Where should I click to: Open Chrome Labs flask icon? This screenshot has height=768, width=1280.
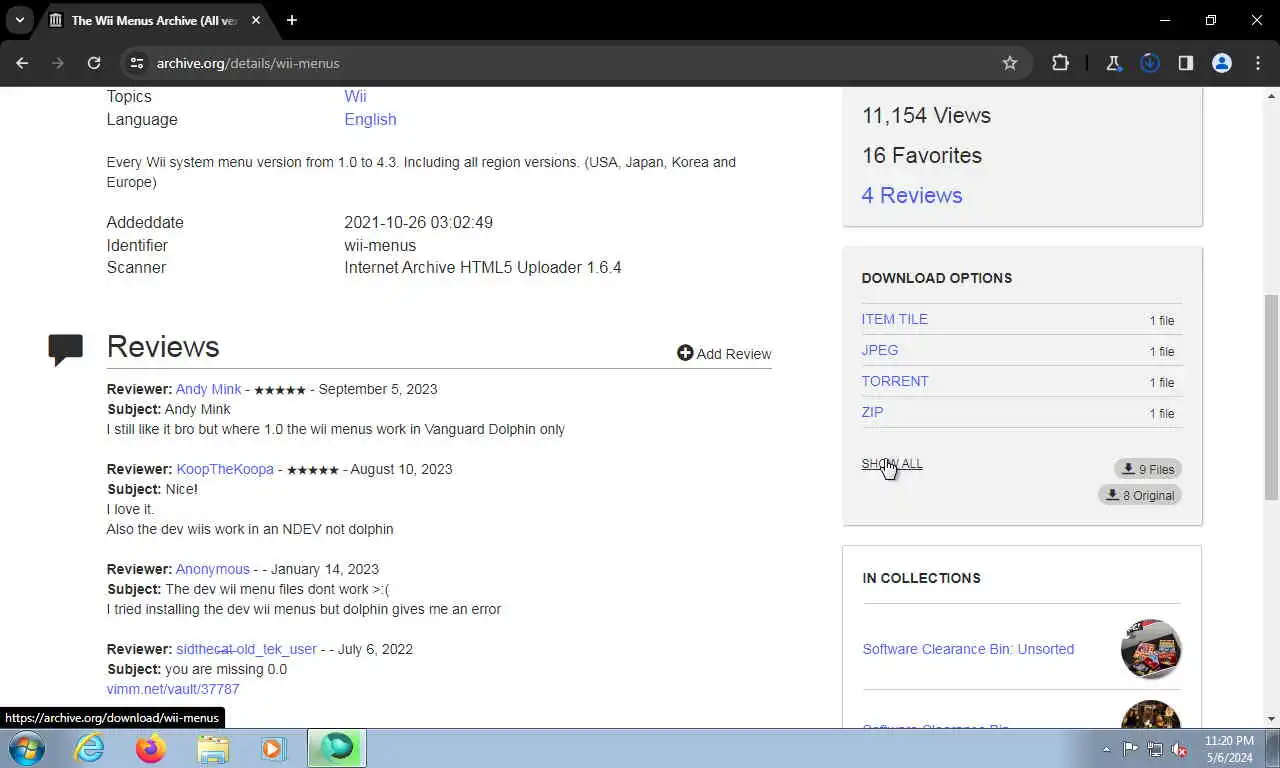pos(1113,63)
